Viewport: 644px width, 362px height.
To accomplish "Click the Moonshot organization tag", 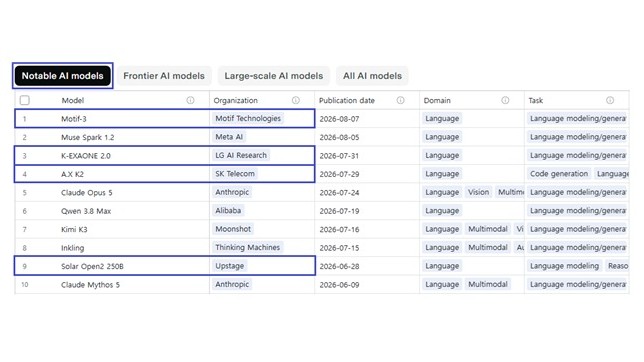I will [x=233, y=229].
